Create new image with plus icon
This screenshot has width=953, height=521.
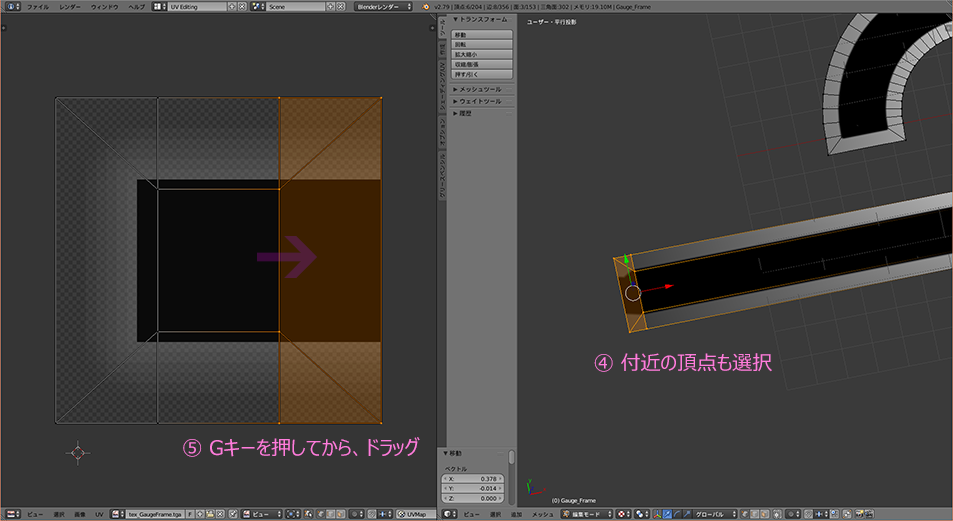coord(200,514)
